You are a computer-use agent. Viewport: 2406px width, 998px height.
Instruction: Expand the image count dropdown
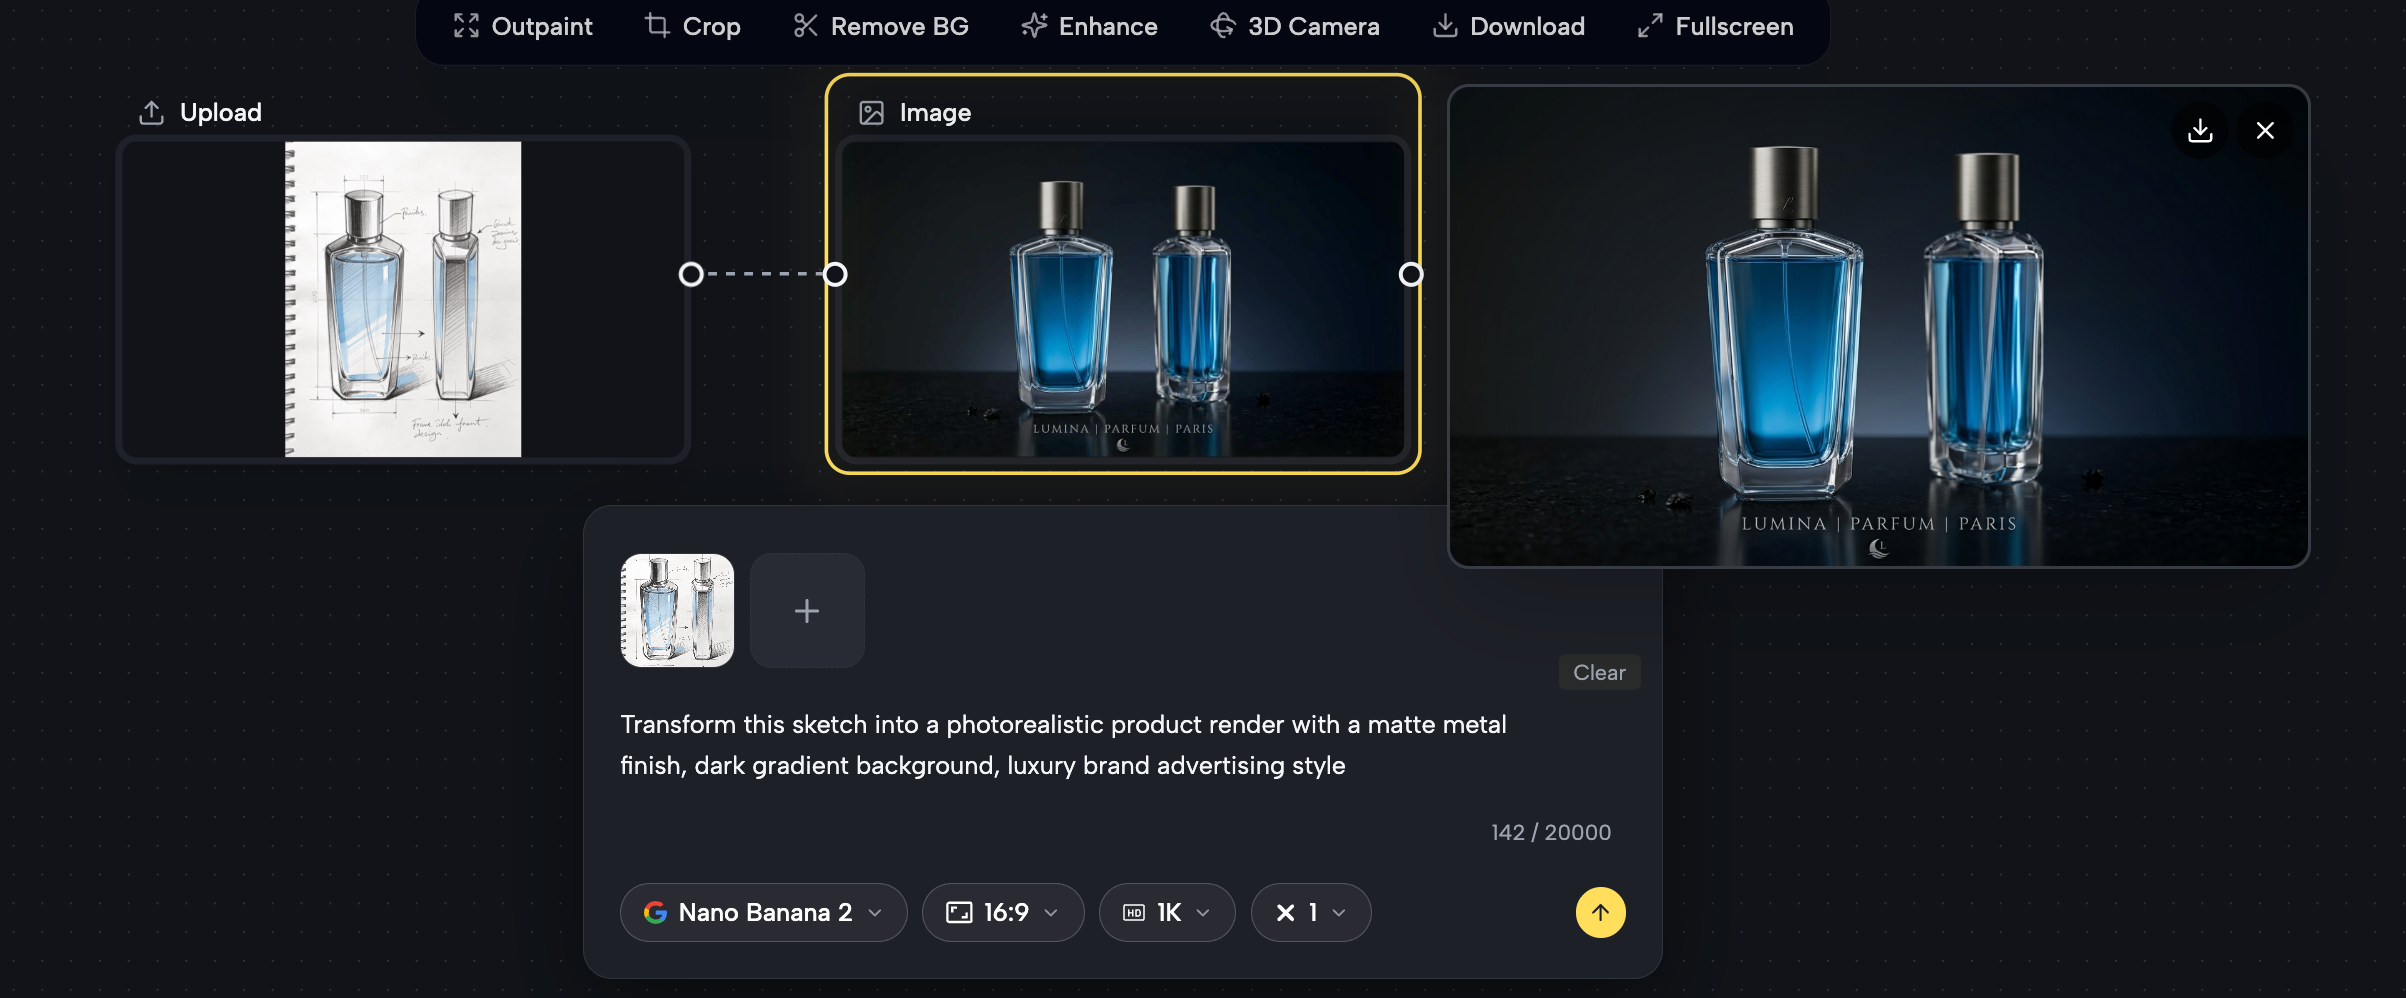[1310, 912]
